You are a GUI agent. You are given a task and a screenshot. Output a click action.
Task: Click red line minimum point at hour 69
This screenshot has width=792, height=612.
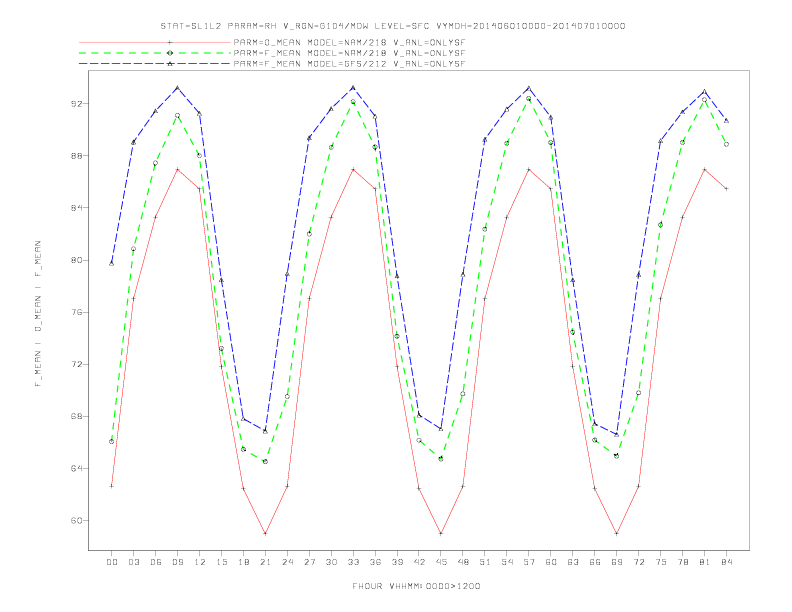click(617, 533)
